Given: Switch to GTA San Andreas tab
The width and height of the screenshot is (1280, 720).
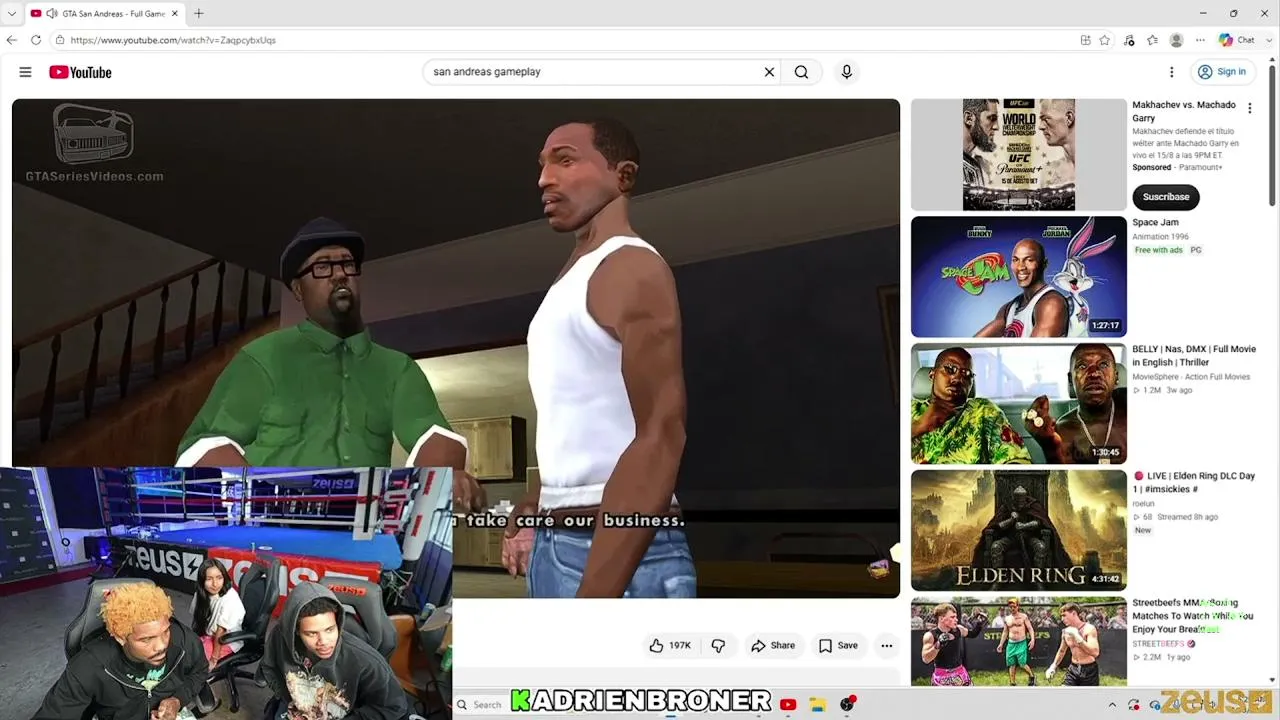Looking at the screenshot, I should pyautogui.click(x=105, y=14).
